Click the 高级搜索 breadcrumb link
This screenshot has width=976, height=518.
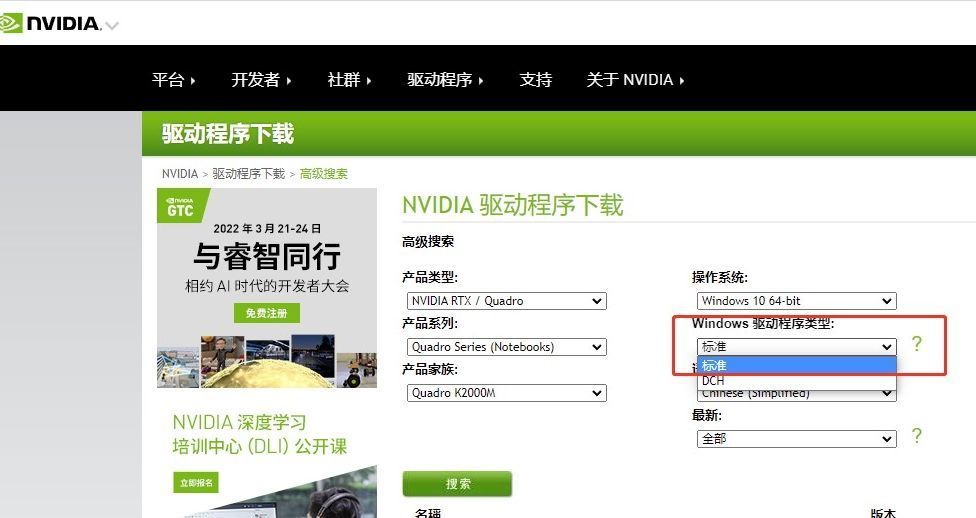pyautogui.click(x=324, y=174)
